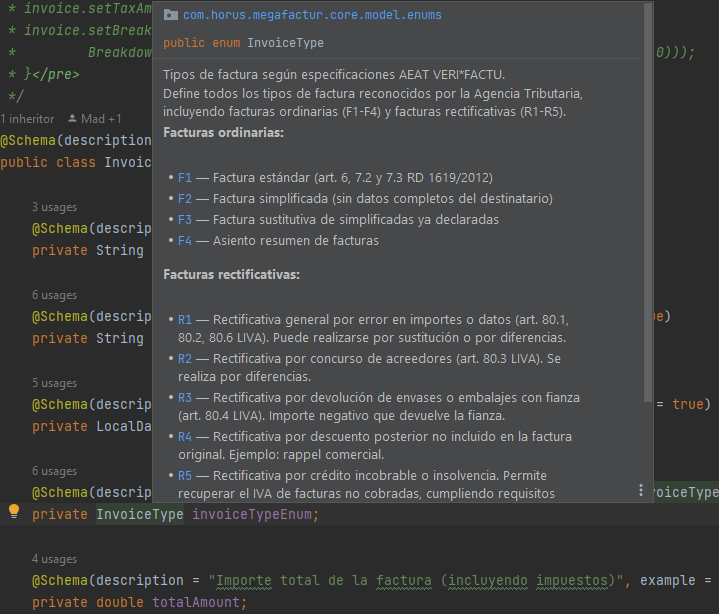Open the com.horus.megafactur.core.model.enums package link
Screen dimensions: 719x614
pyautogui.click(x=312, y=16)
